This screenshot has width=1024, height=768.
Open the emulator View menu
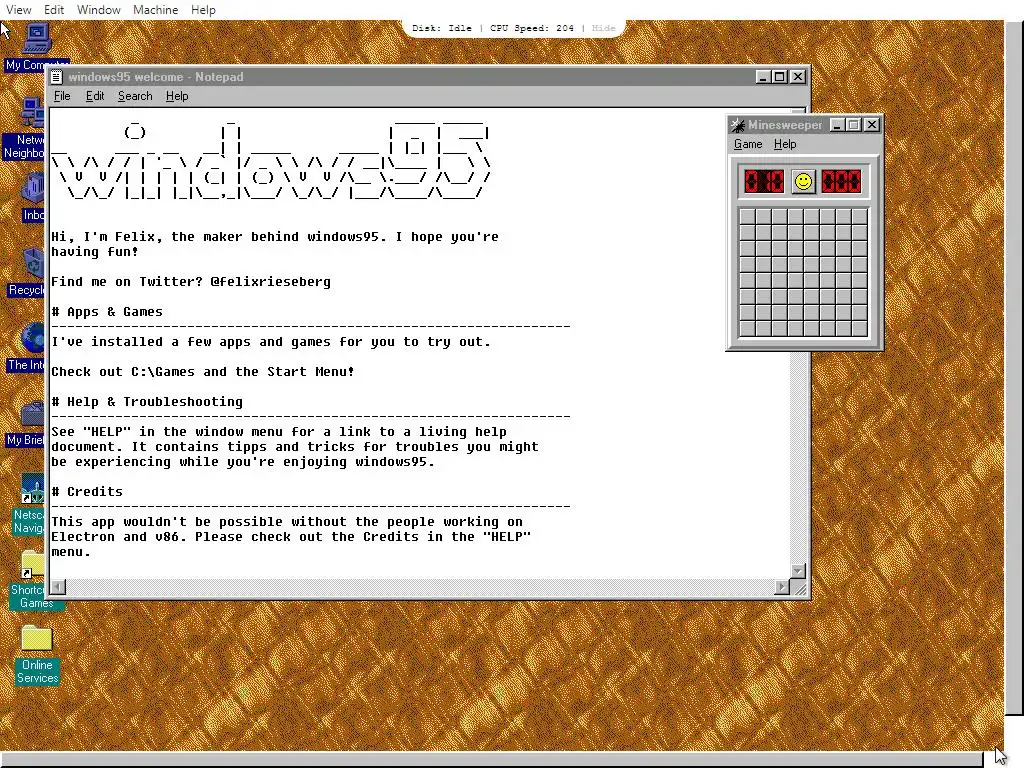pyautogui.click(x=18, y=10)
